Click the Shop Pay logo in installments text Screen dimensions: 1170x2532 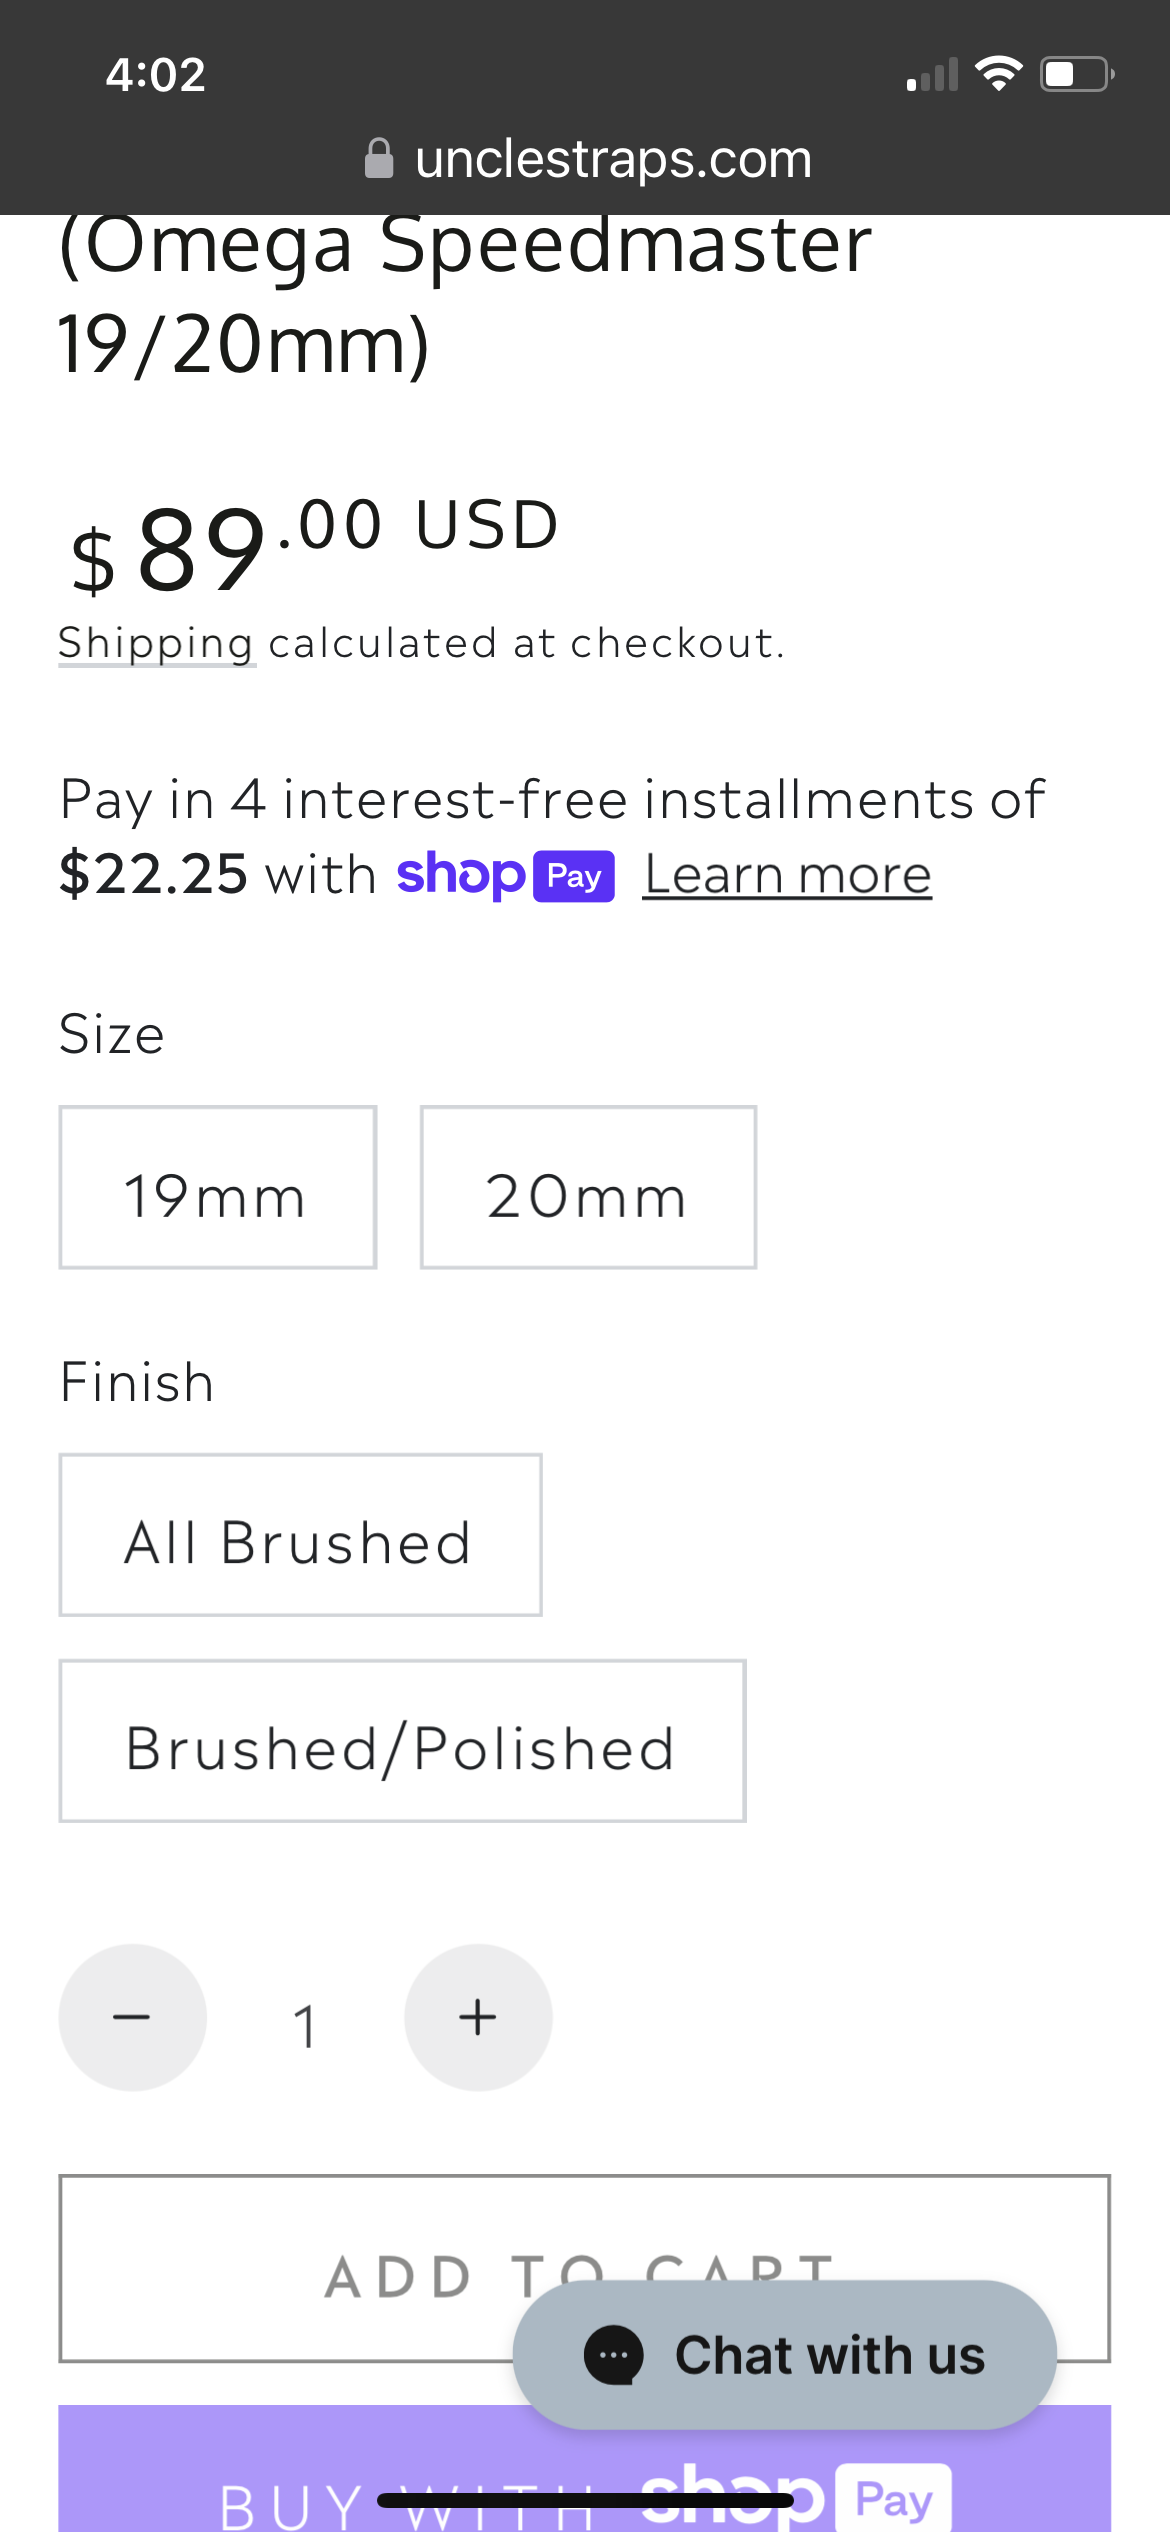(x=505, y=876)
